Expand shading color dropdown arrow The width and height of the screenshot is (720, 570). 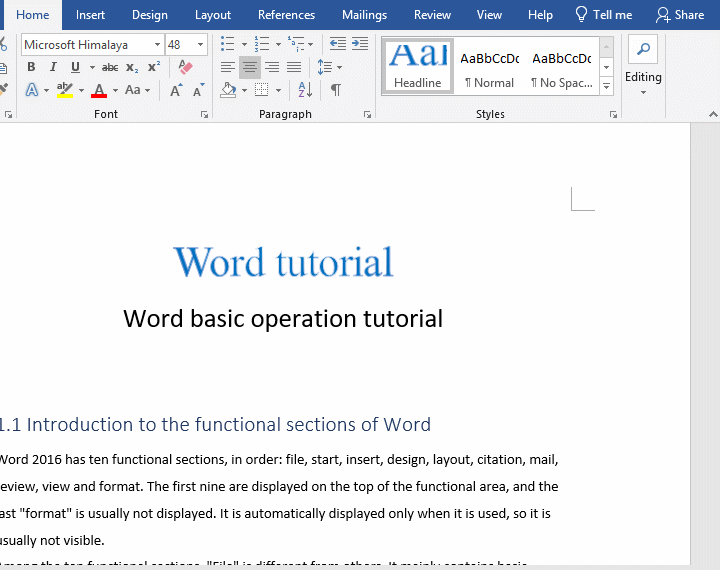(x=244, y=90)
